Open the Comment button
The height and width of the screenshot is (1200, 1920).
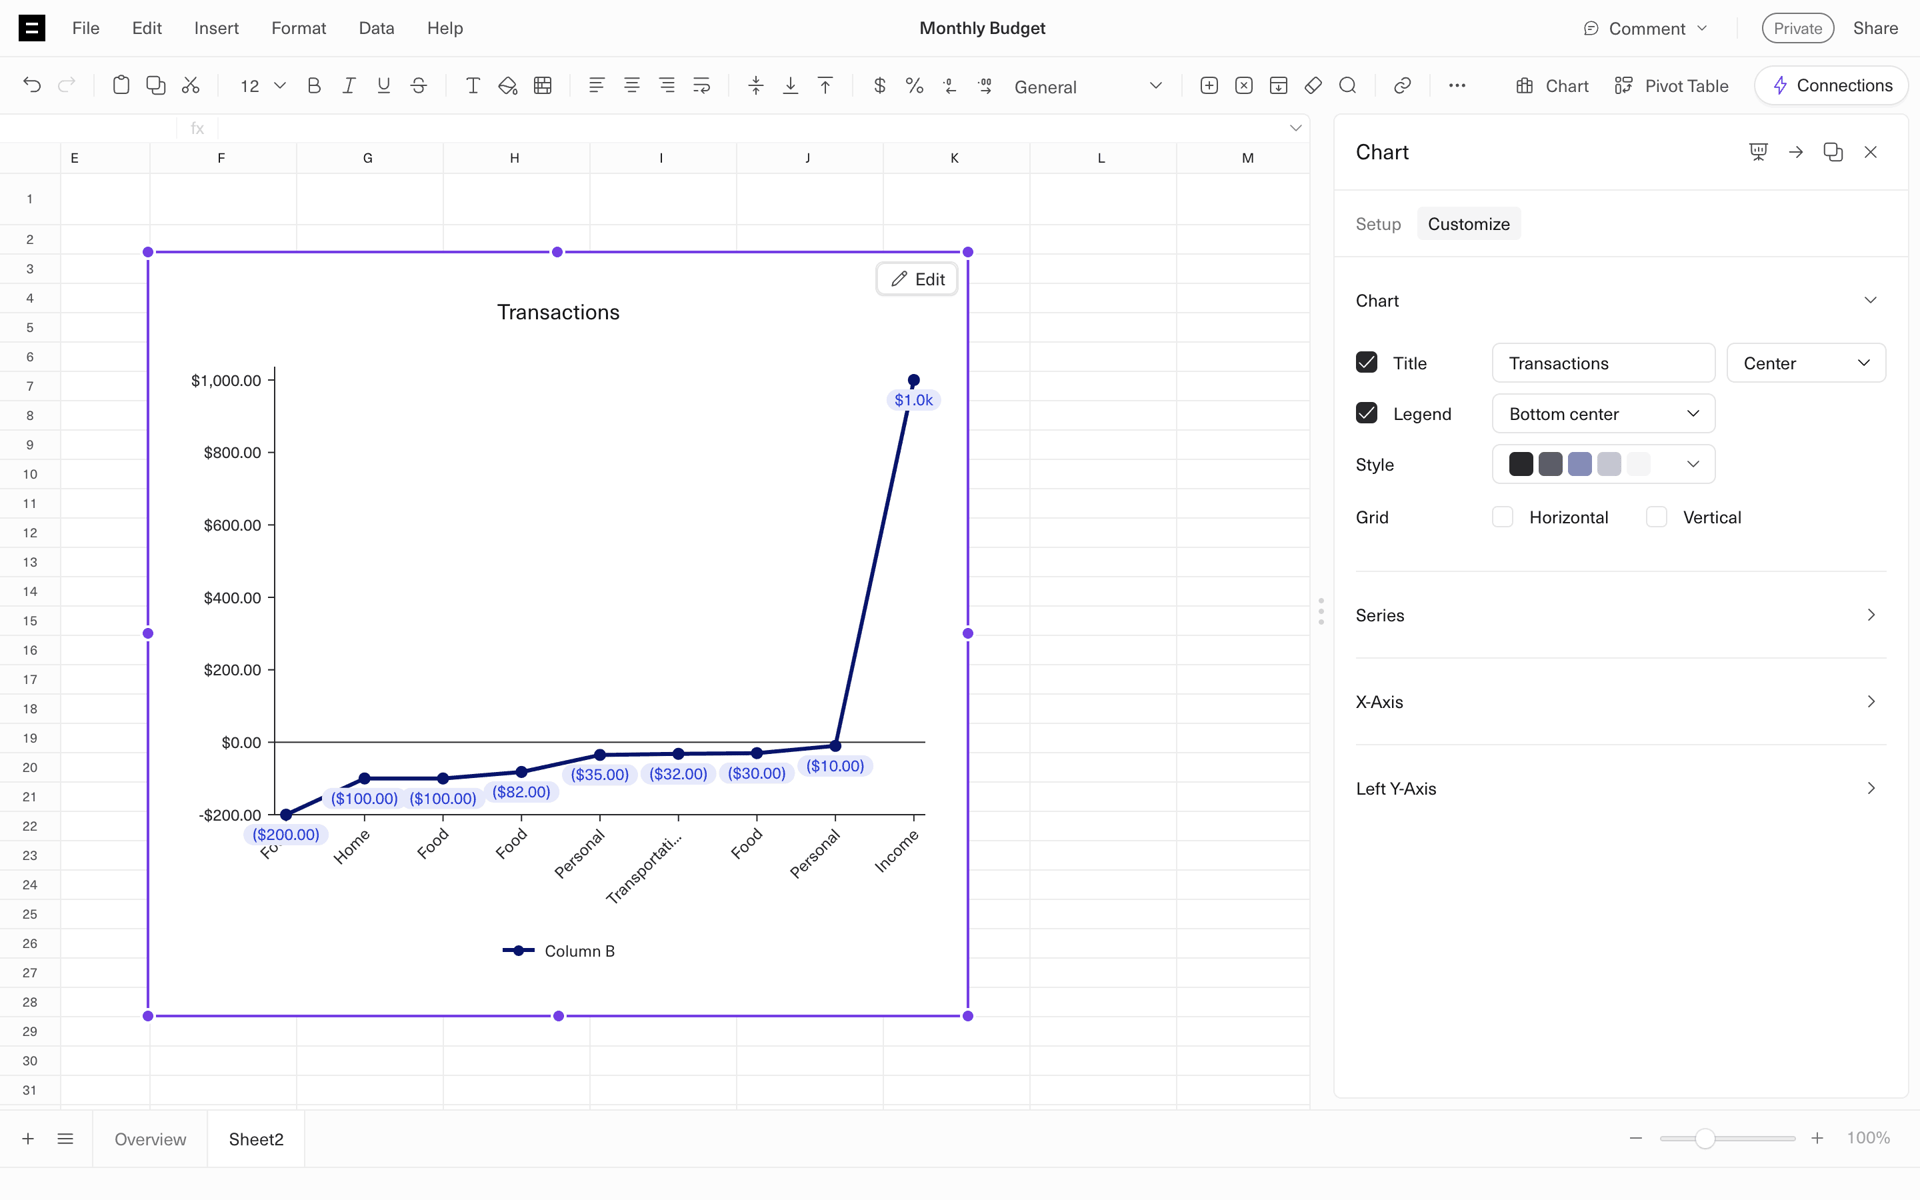(x=1646, y=28)
